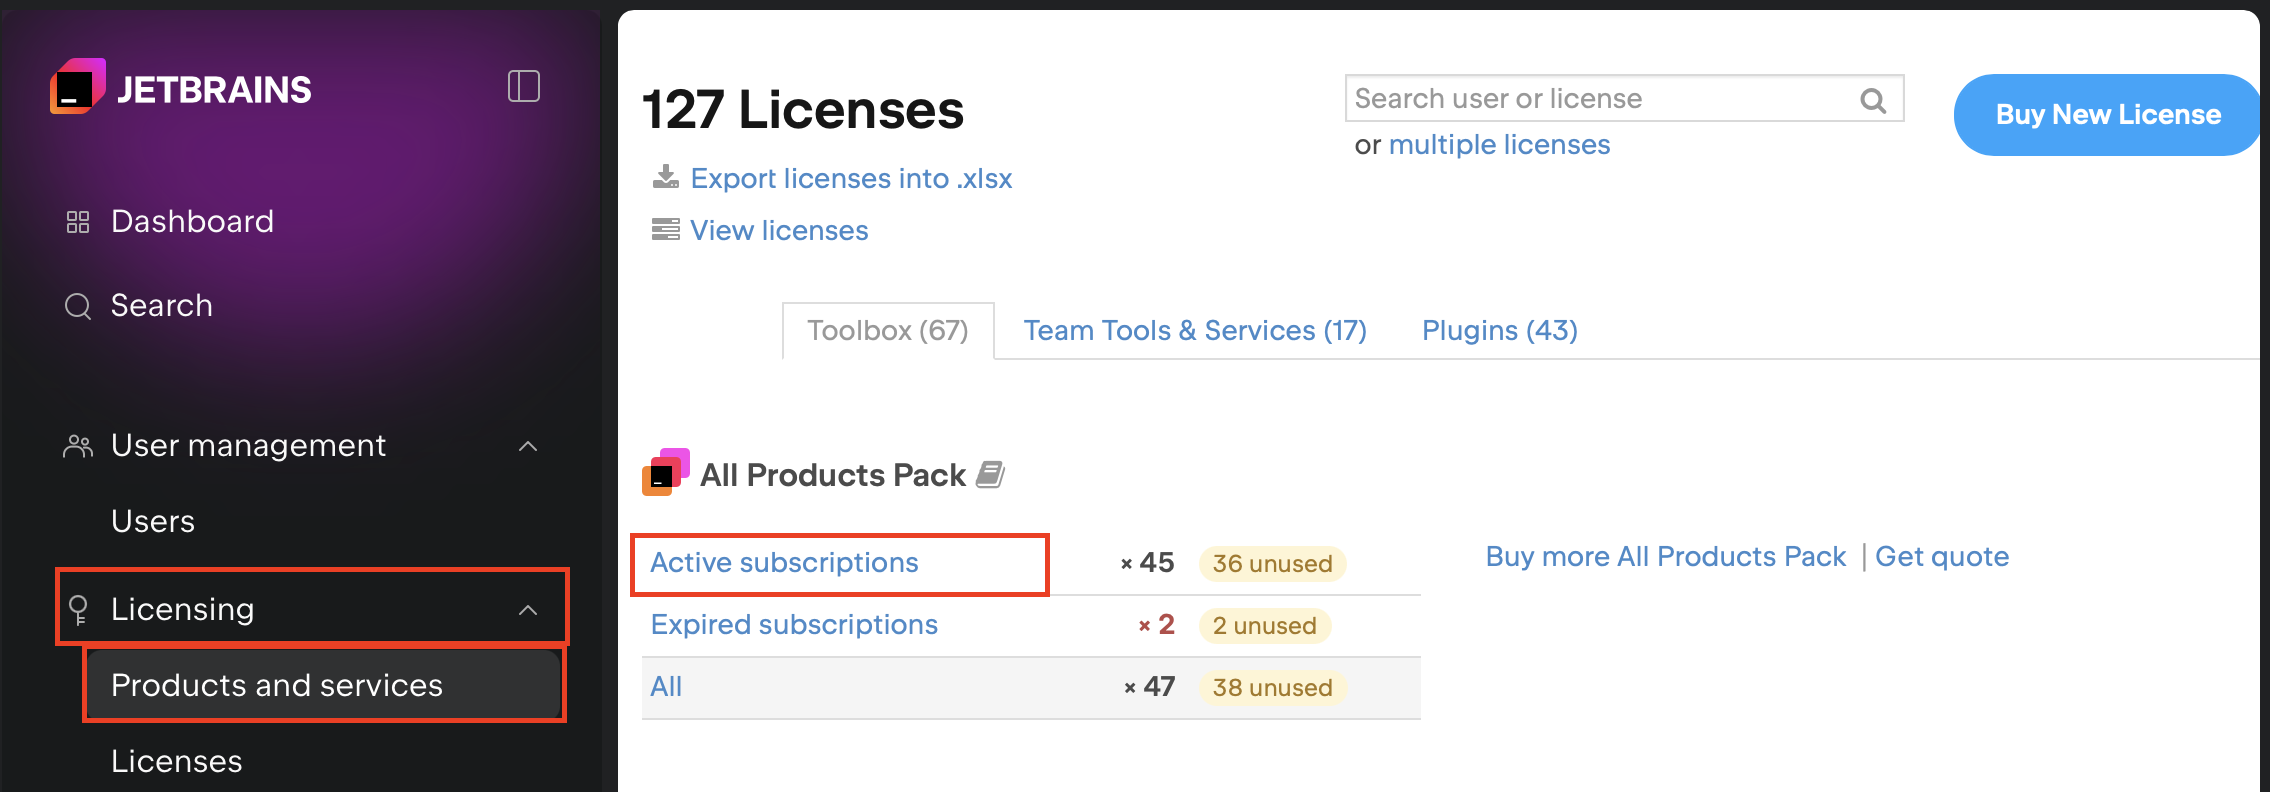
Task: Click the export download icon
Action: [x=665, y=178]
